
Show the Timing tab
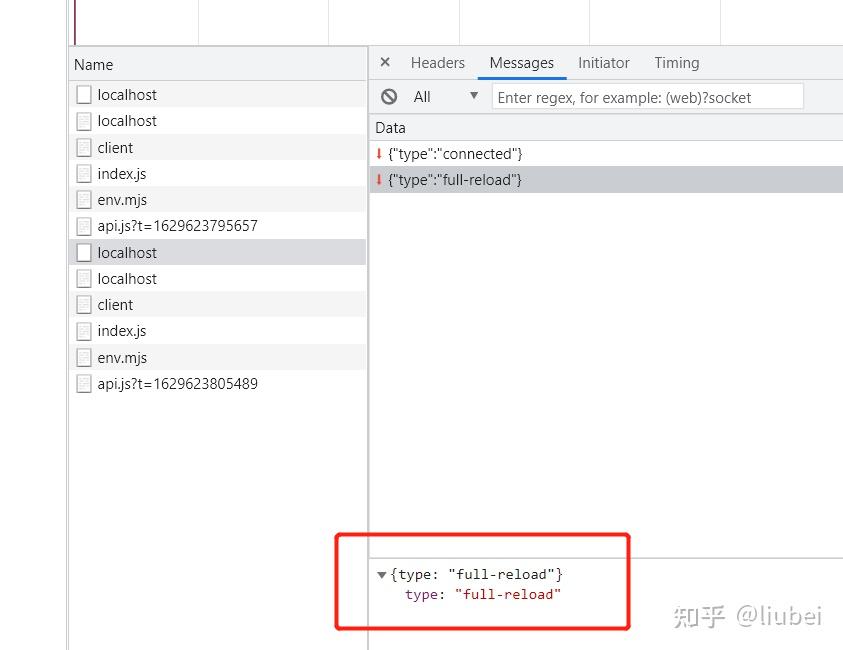677,63
